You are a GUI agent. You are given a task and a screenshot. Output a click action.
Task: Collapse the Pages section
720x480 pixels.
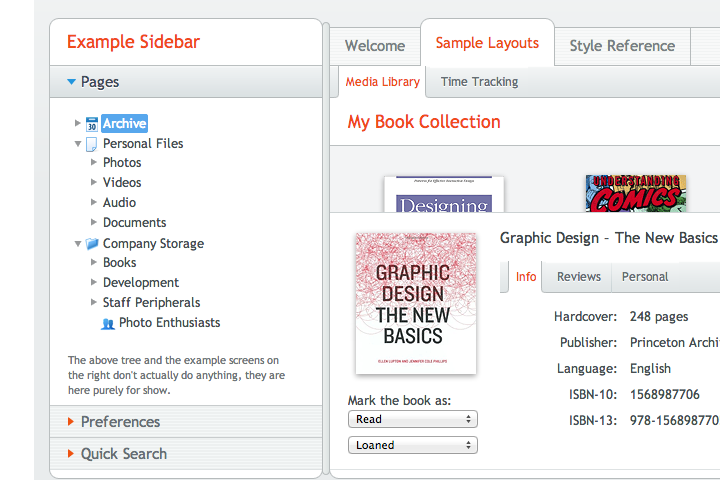coord(72,82)
